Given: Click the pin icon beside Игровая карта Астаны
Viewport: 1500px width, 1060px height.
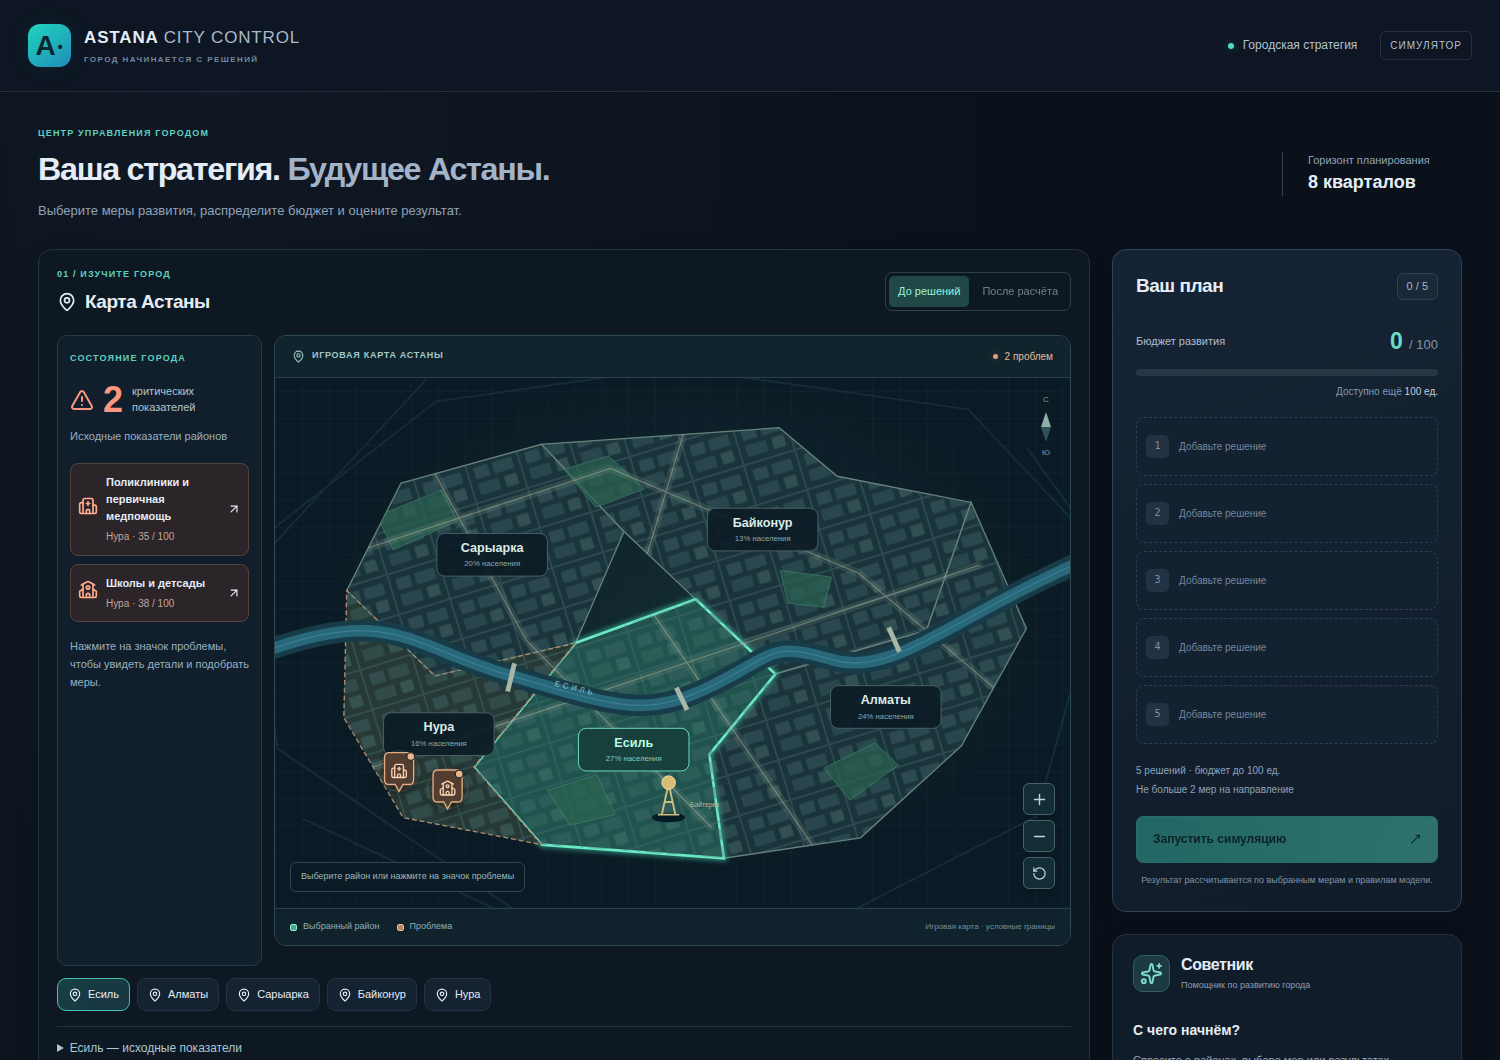Looking at the screenshot, I should 298,356.
